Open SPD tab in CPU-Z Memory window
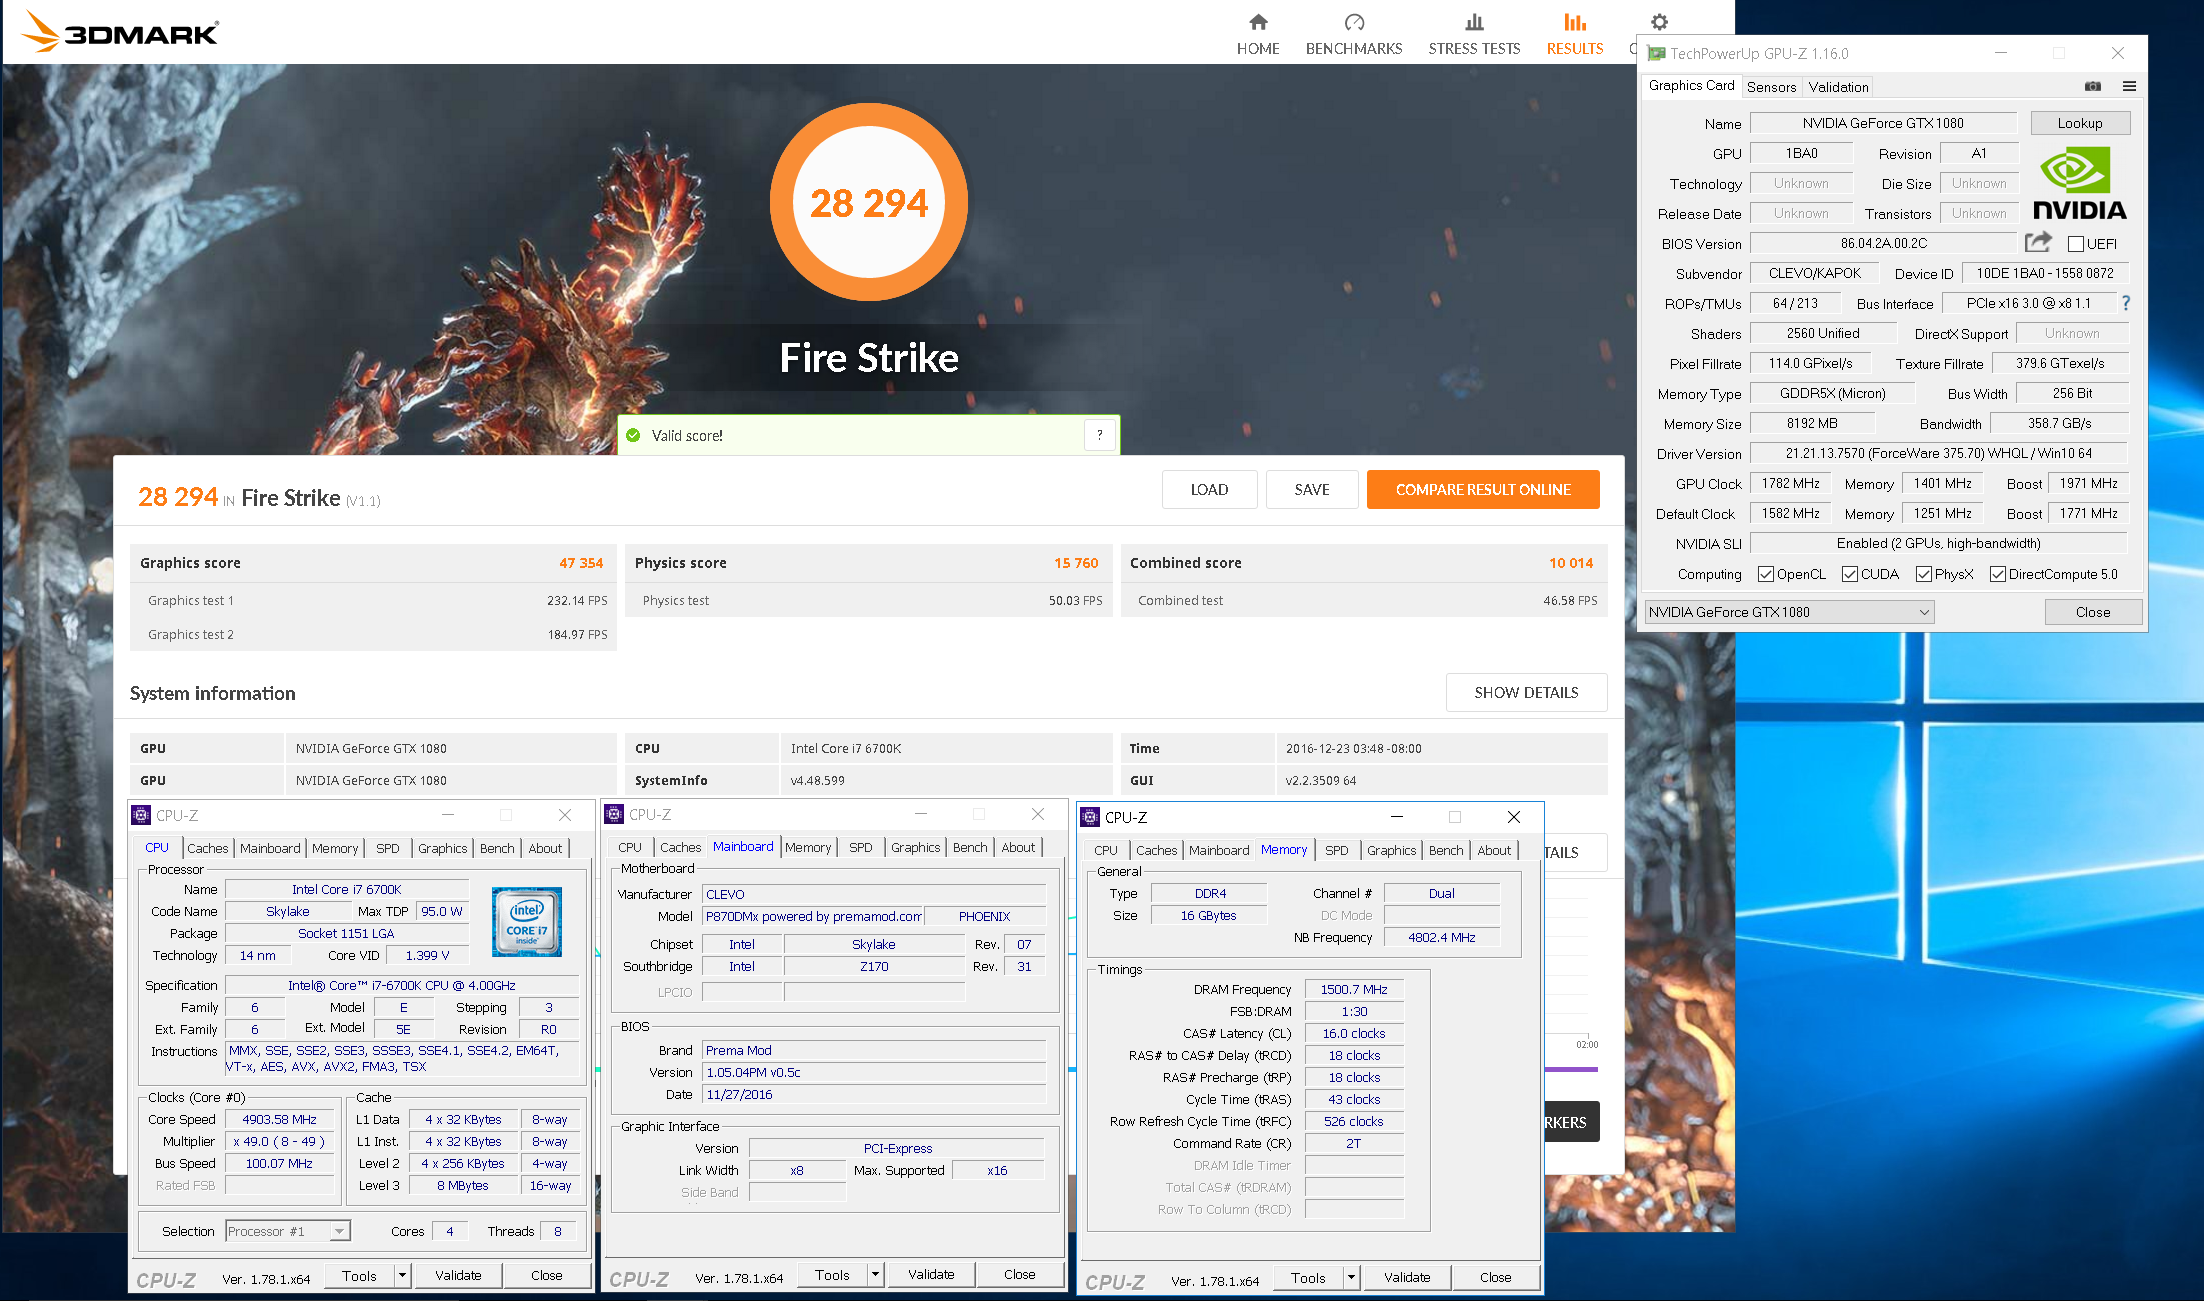This screenshot has height=1301, width=2204. 1336,850
